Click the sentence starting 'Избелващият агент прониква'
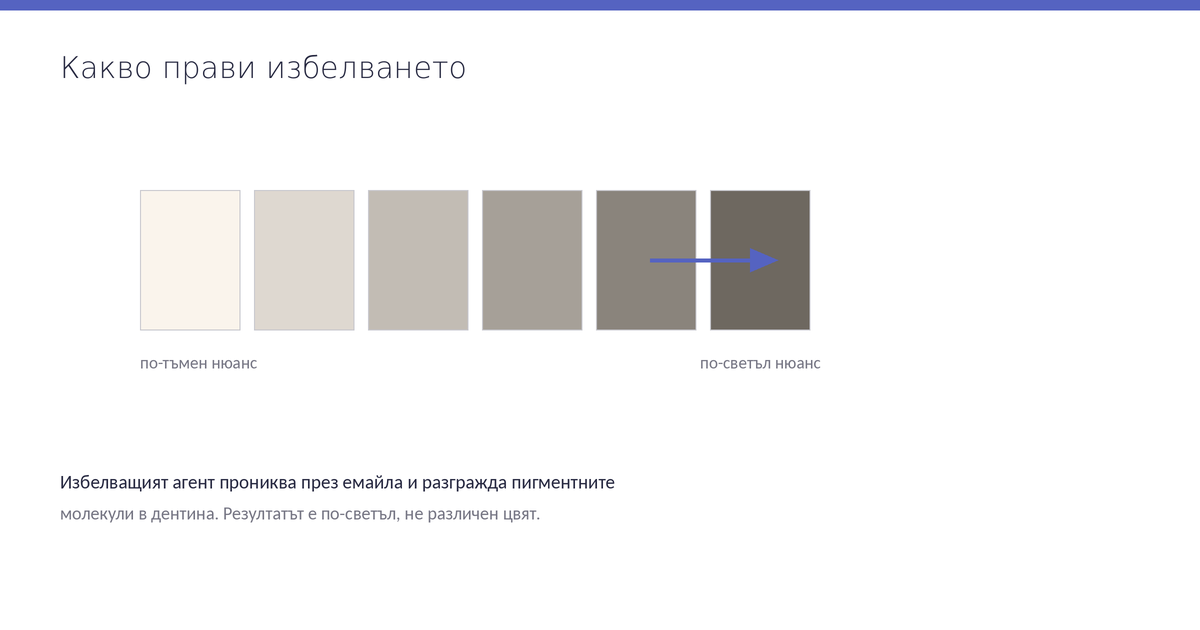Image resolution: width=1200 pixels, height=630 pixels. pos(337,483)
